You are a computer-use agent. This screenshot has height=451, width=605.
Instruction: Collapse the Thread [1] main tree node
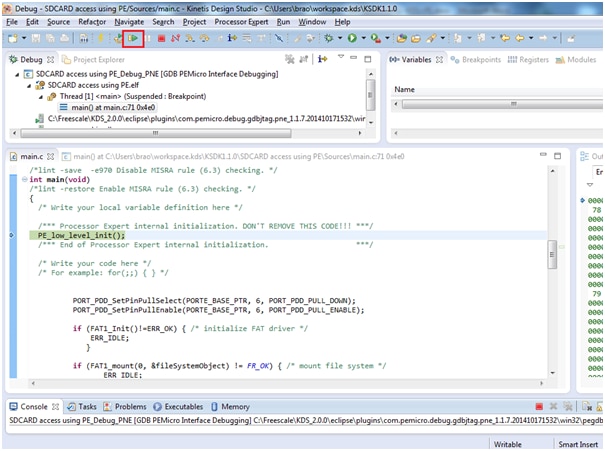(39, 96)
